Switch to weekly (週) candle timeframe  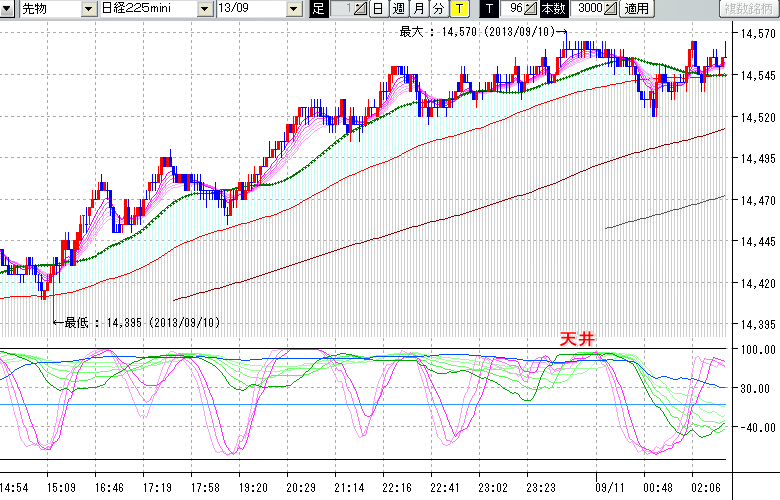click(398, 9)
